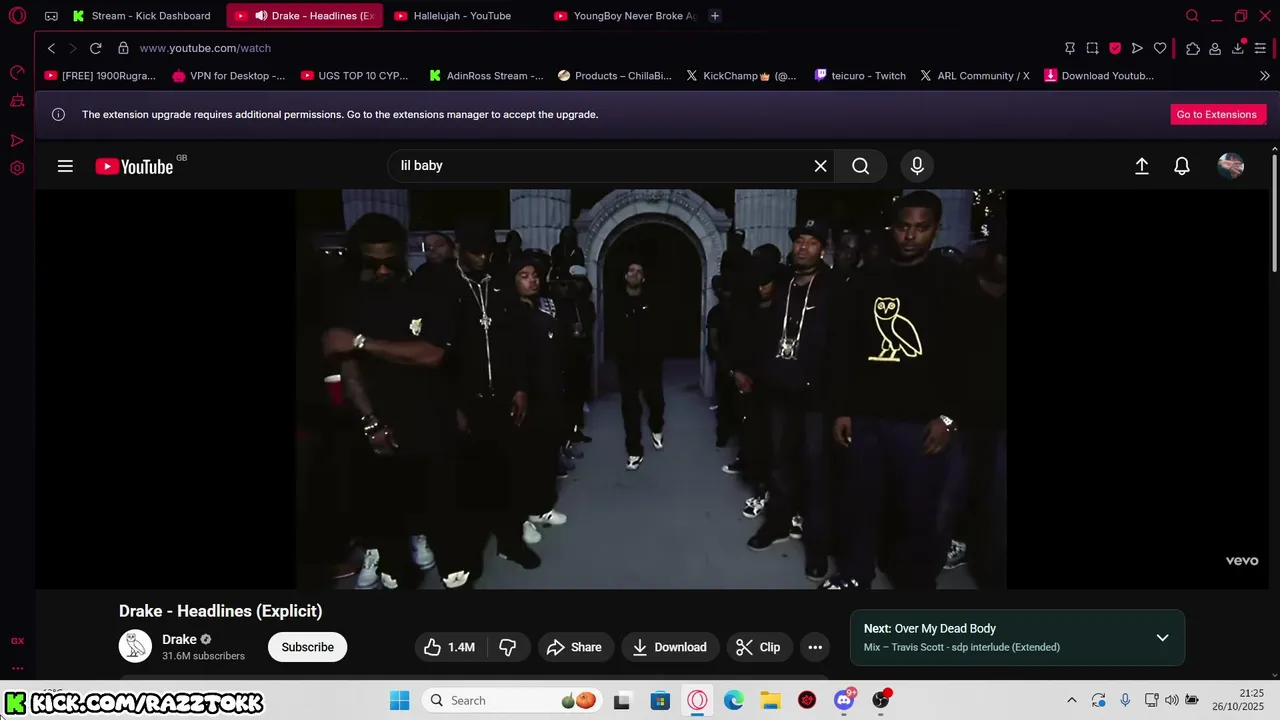Reload the current page
1280x720 pixels.
pyautogui.click(x=96, y=48)
